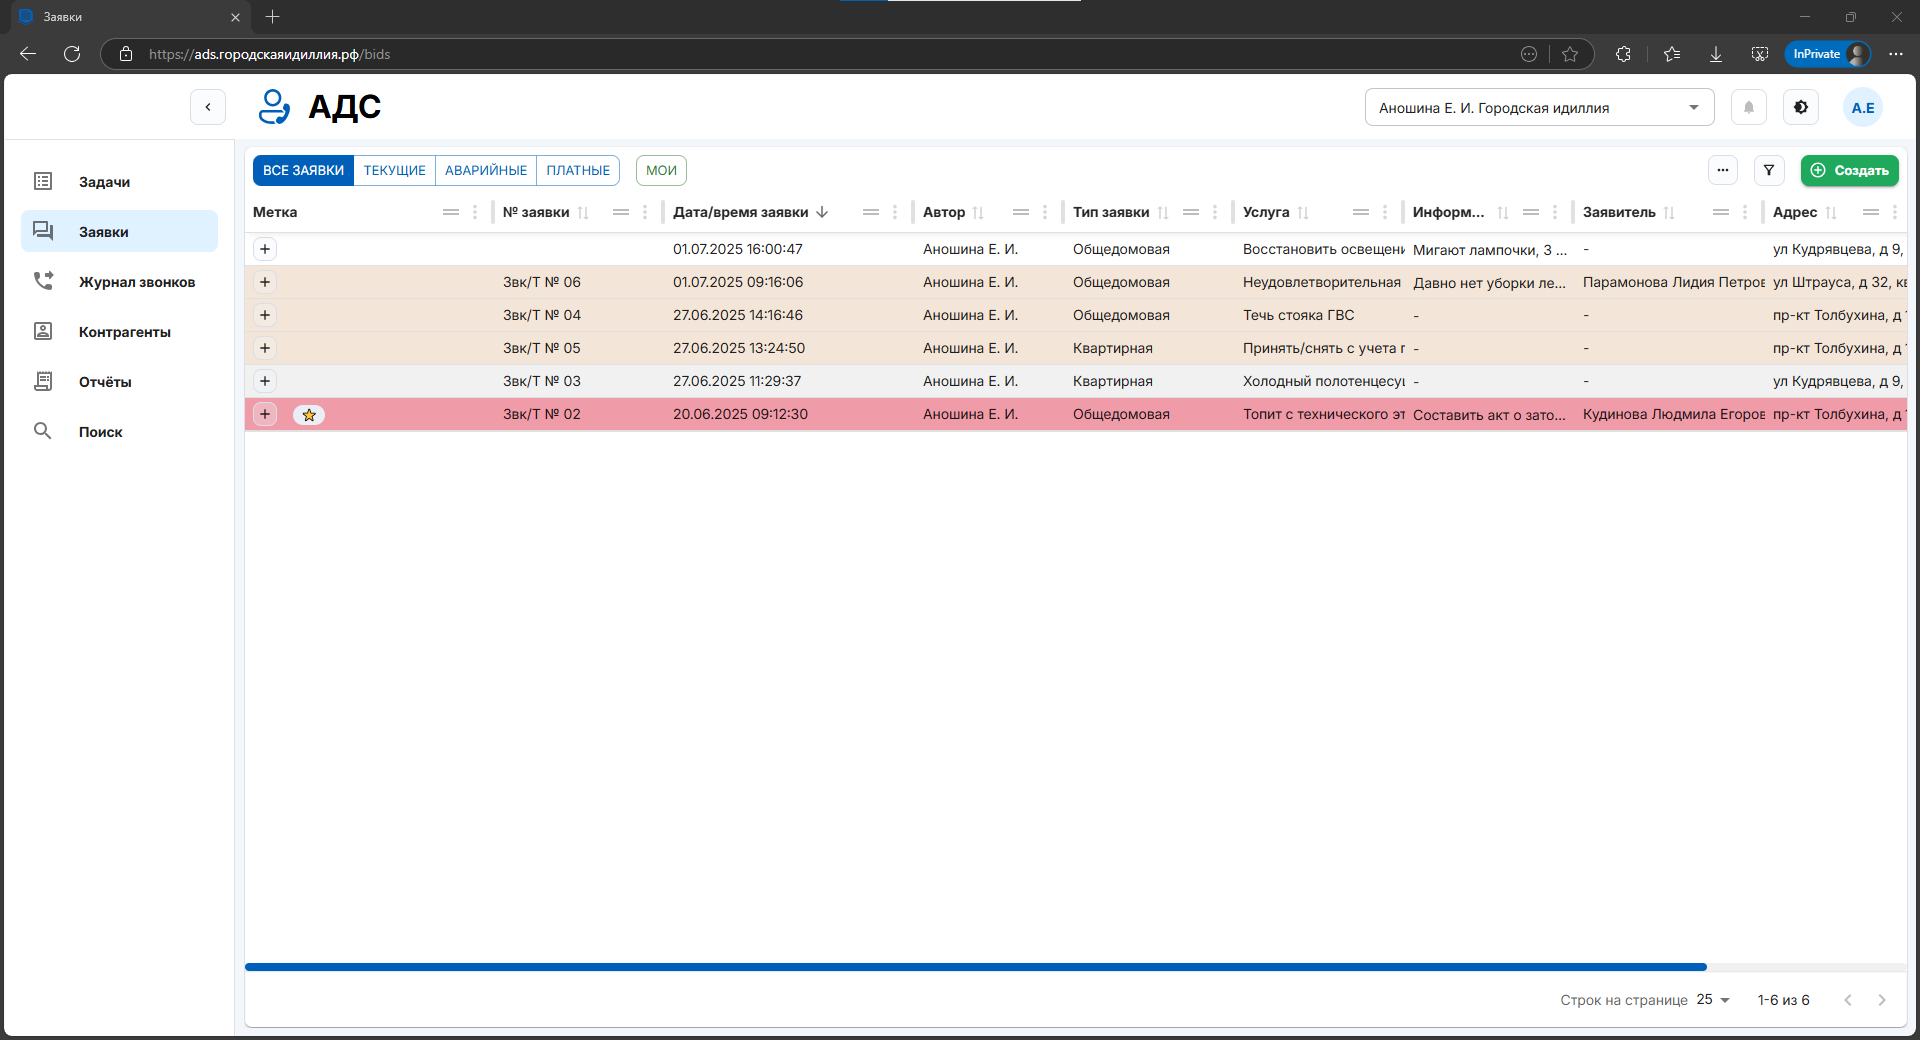Switch to the ТЕКУЩИЕ tab
This screenshot has width=1920, height=1040.
(x=394, y=171)
